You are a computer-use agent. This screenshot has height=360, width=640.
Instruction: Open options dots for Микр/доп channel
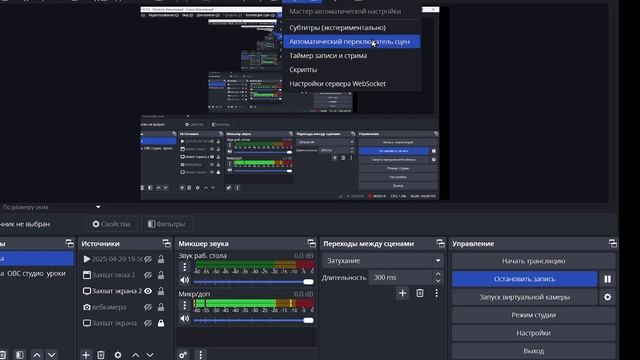pos(184,305)
